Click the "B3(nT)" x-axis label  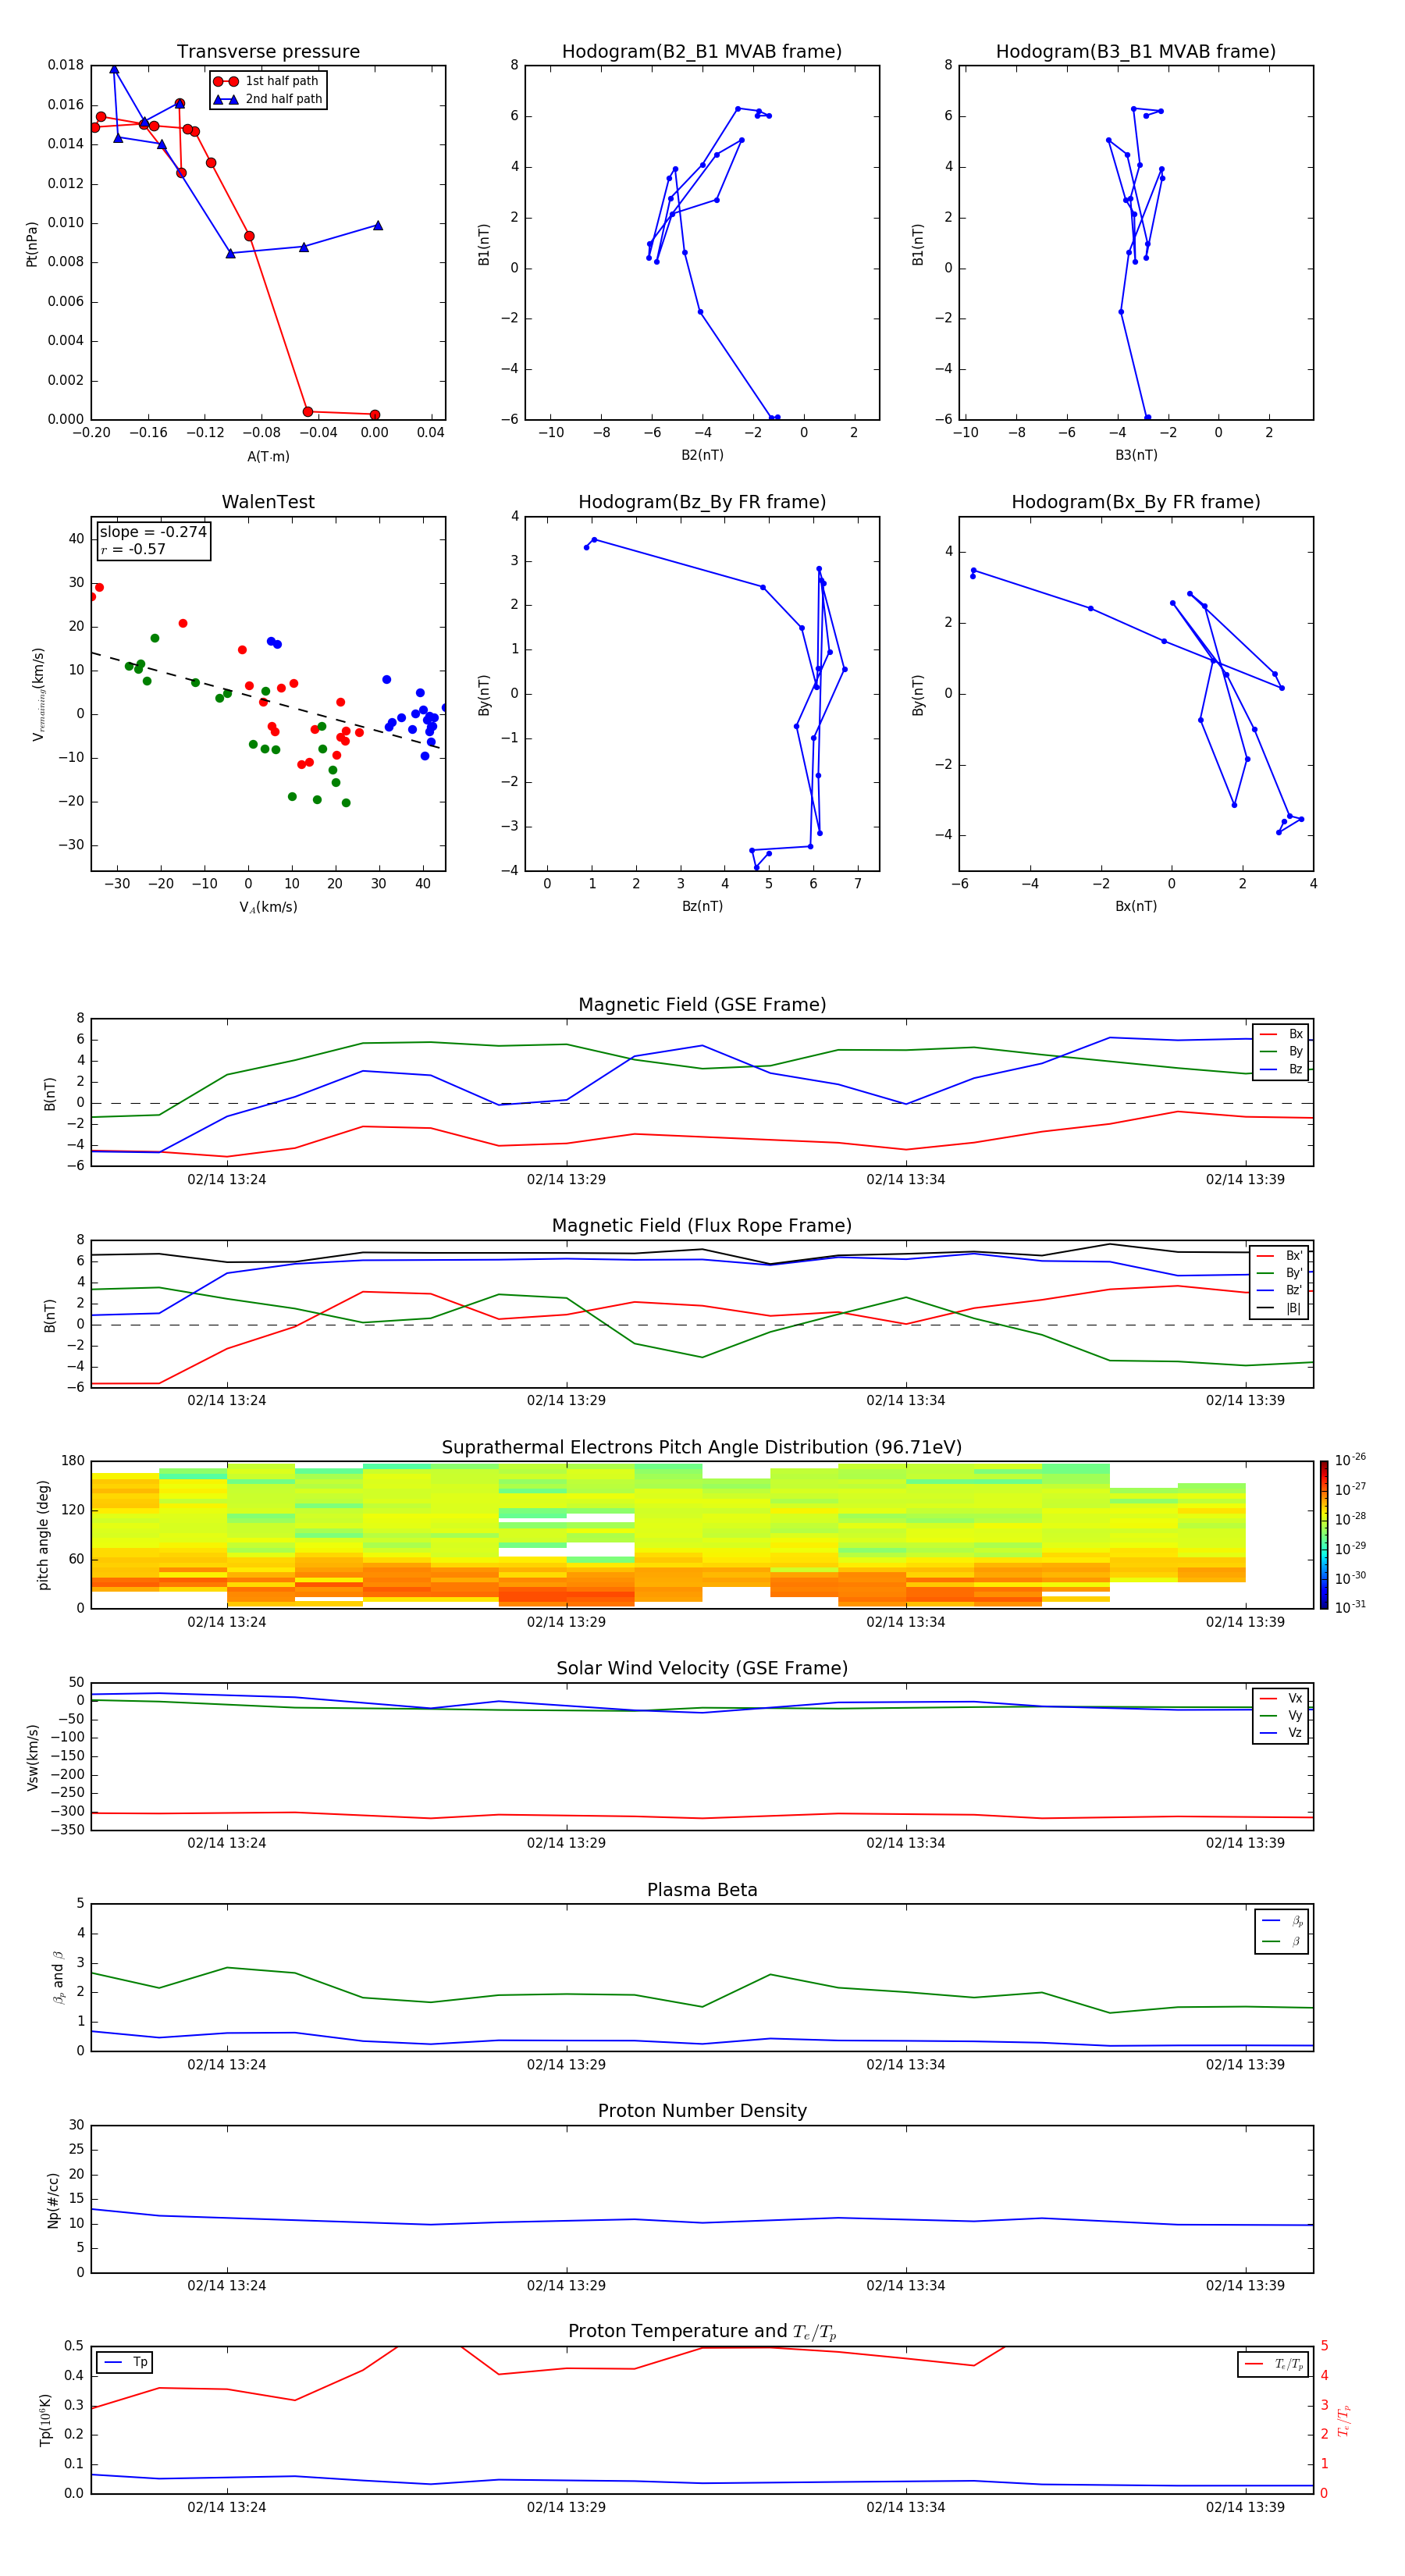coord(1136,455)
